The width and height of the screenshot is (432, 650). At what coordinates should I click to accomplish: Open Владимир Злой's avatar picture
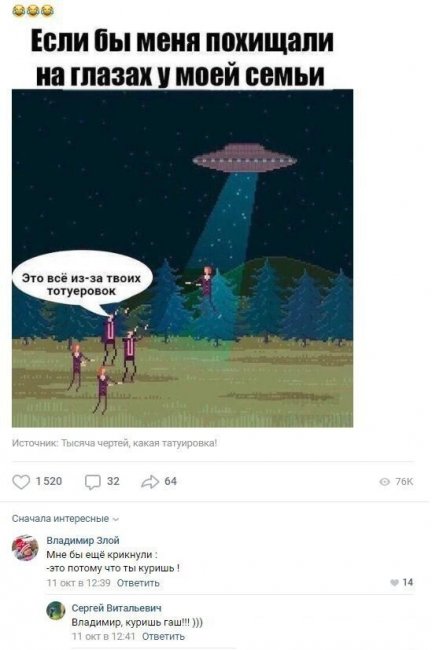(x=25, y=548)
